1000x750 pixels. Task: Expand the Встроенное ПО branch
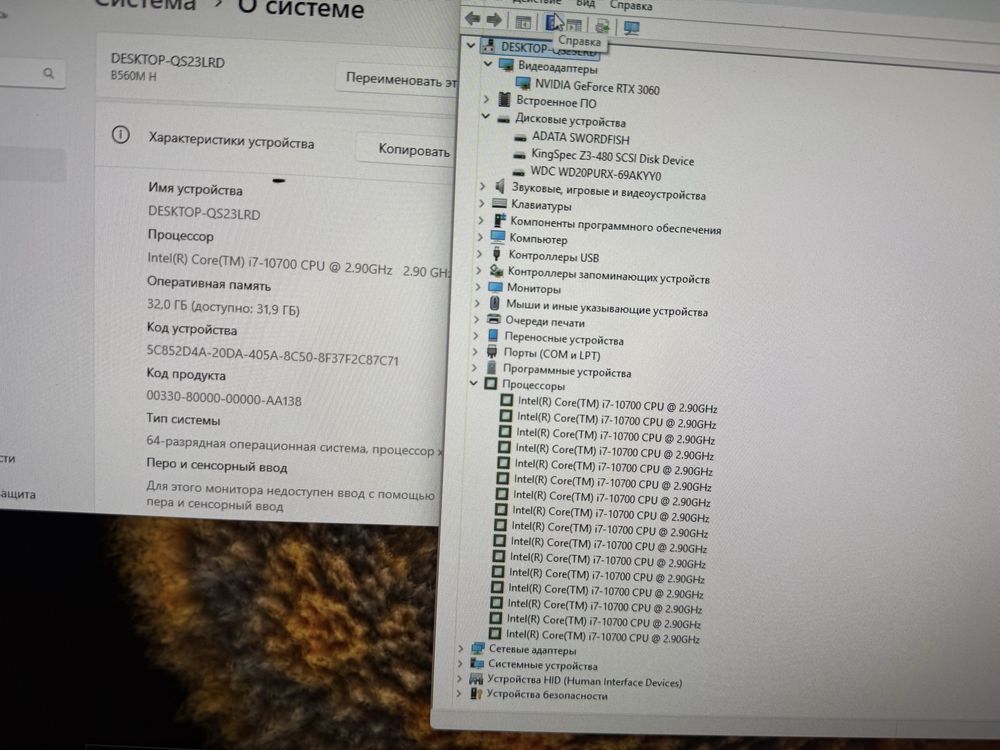tap(486, 99)
